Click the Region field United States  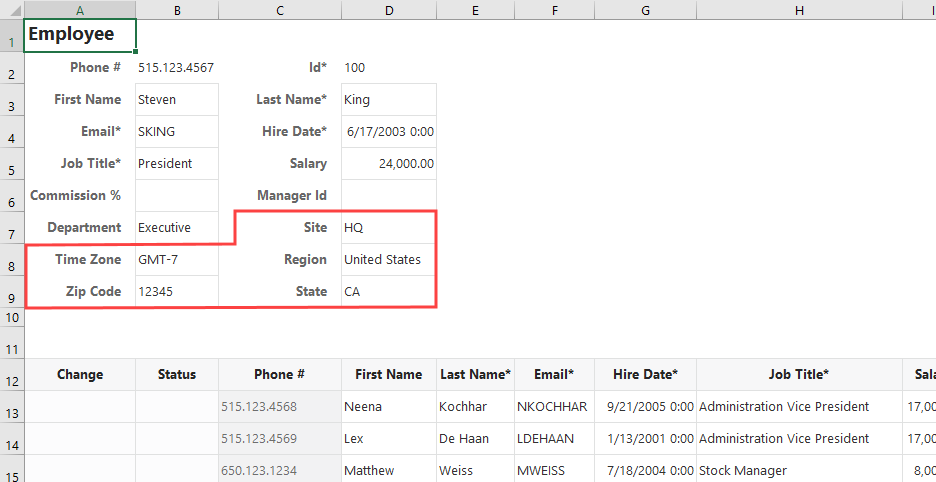pos(388,260)
